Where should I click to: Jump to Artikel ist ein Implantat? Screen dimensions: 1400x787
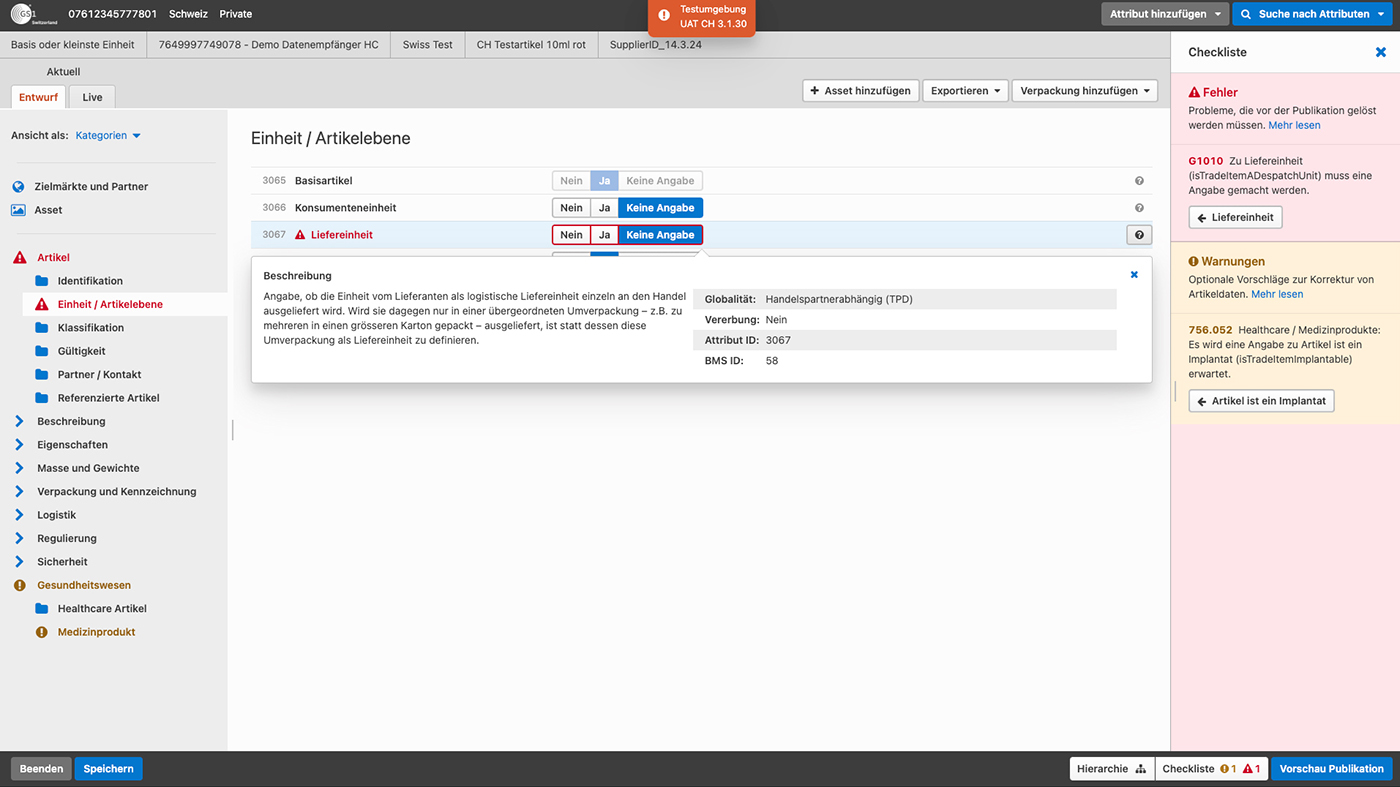click(x=1261, y=401)
